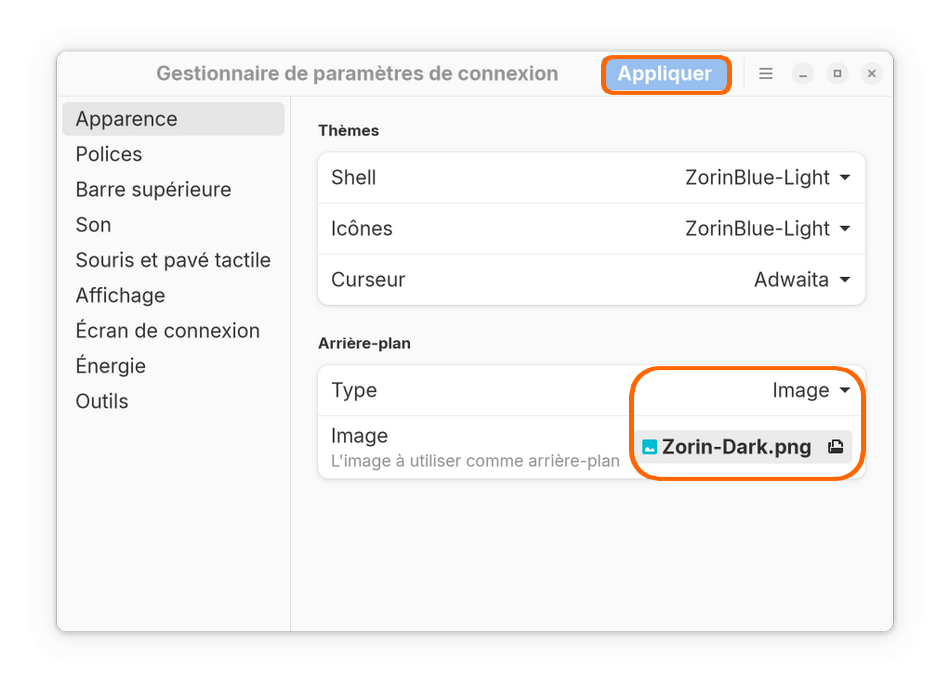Open the Curseur theme dropdown
The width and height of the screenshot is (950, 694).
[x=801, y=280]
